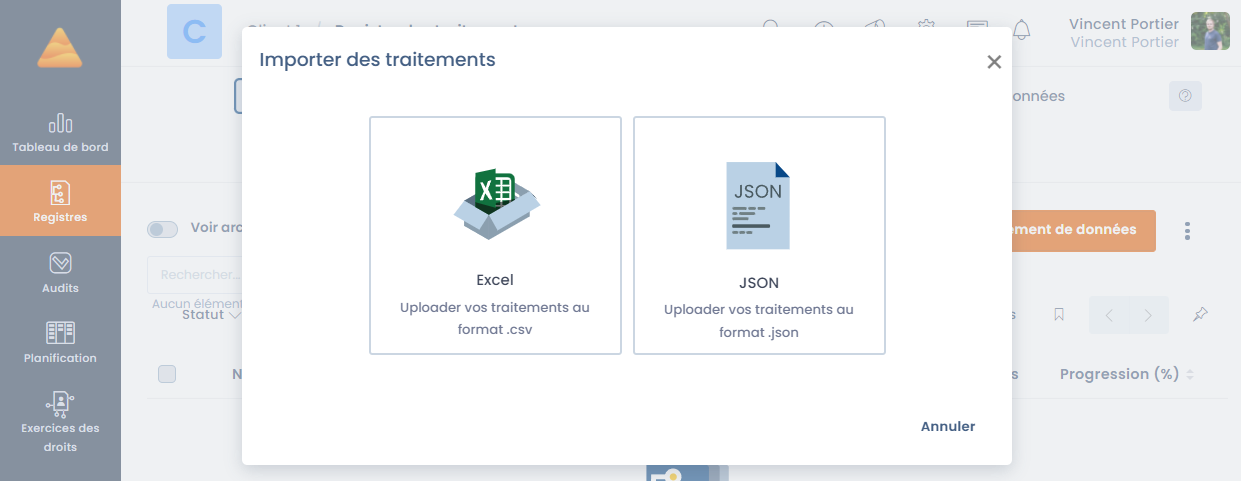Click the Annuler button
Image resolution: width=1241 pixels, height=481 pixels.
(947, 426)
